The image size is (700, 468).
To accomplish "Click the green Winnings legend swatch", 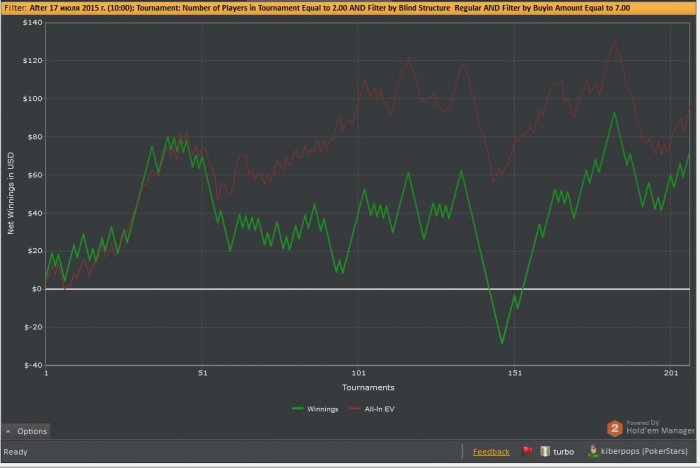I will (297, 409).
